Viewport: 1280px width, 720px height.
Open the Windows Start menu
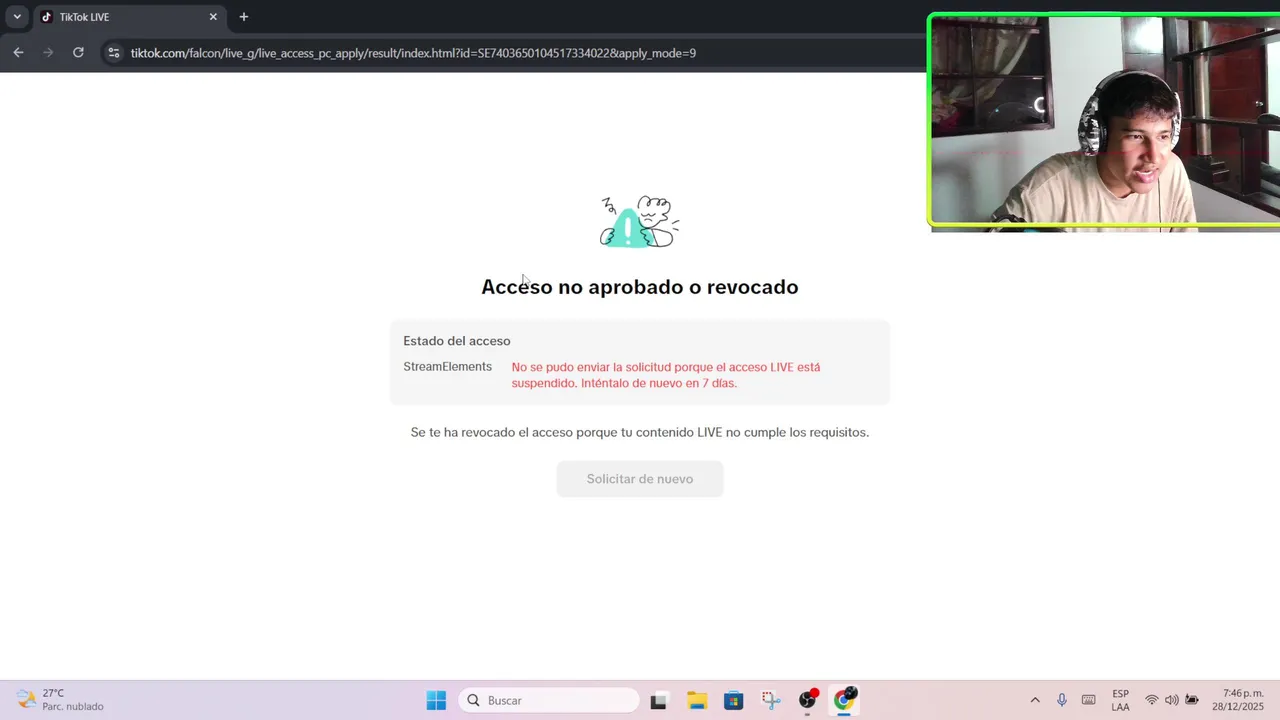tap(437, 700)
